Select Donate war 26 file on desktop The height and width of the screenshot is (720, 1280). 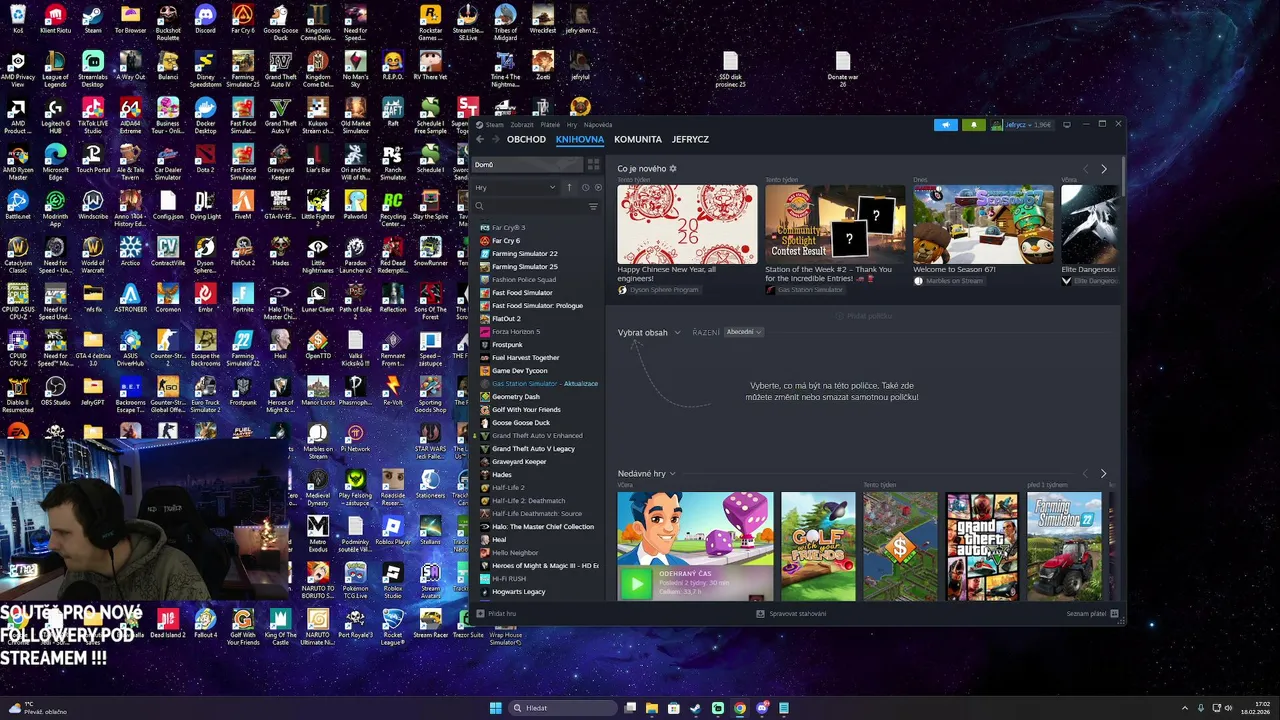(842, 70)
